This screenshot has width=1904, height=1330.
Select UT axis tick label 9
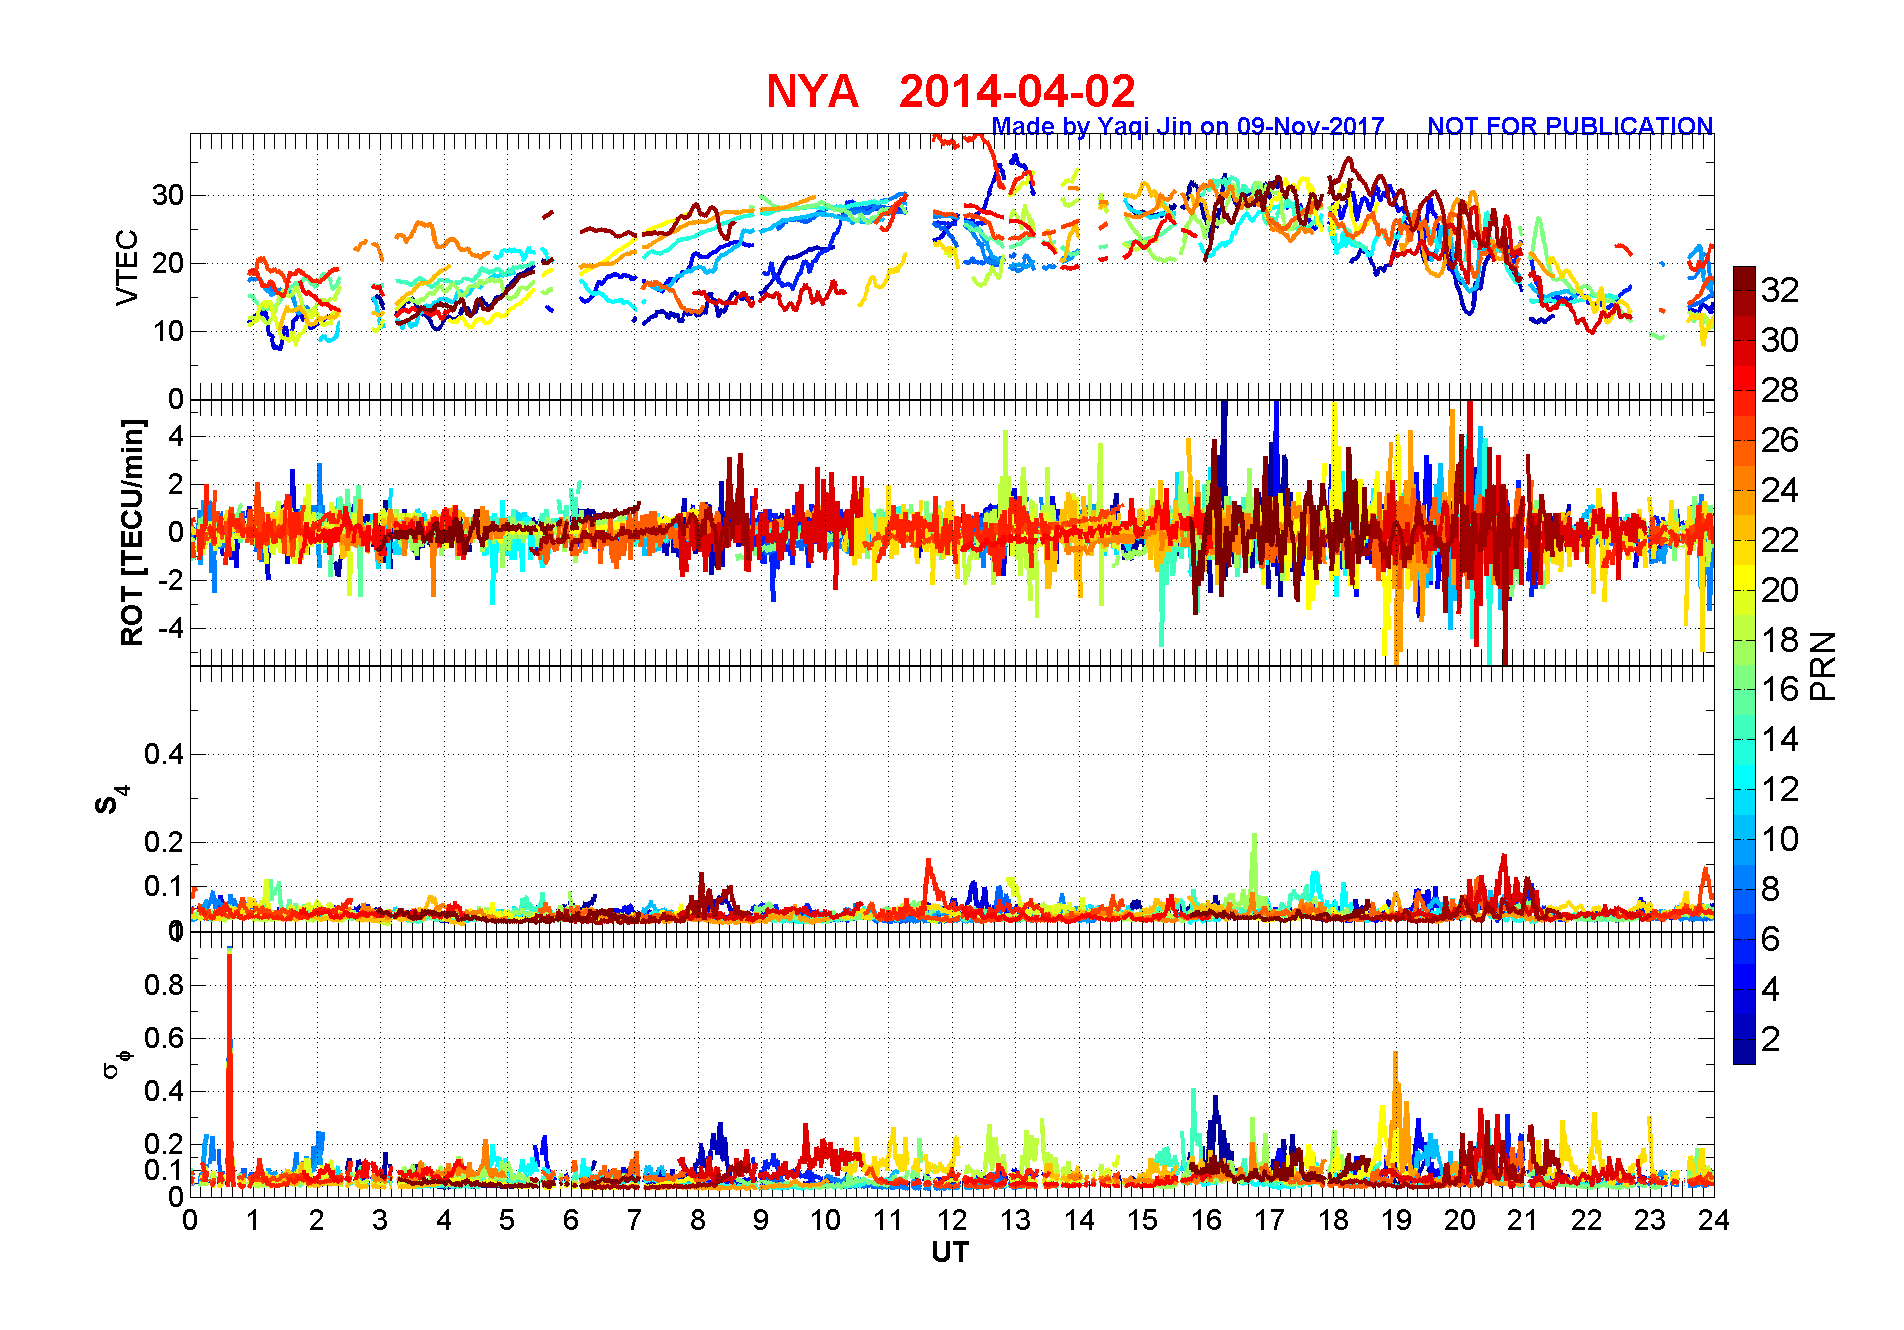761,1220
